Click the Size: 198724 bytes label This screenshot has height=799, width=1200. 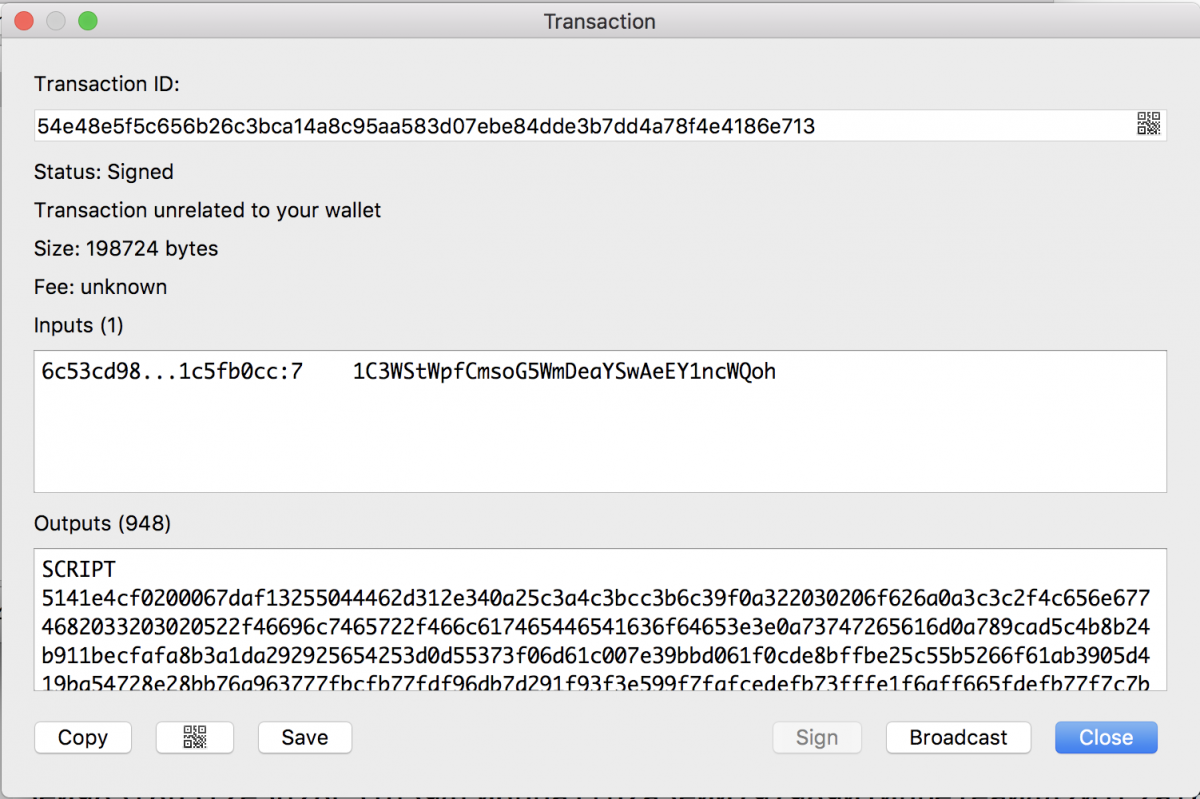point(126,248)
